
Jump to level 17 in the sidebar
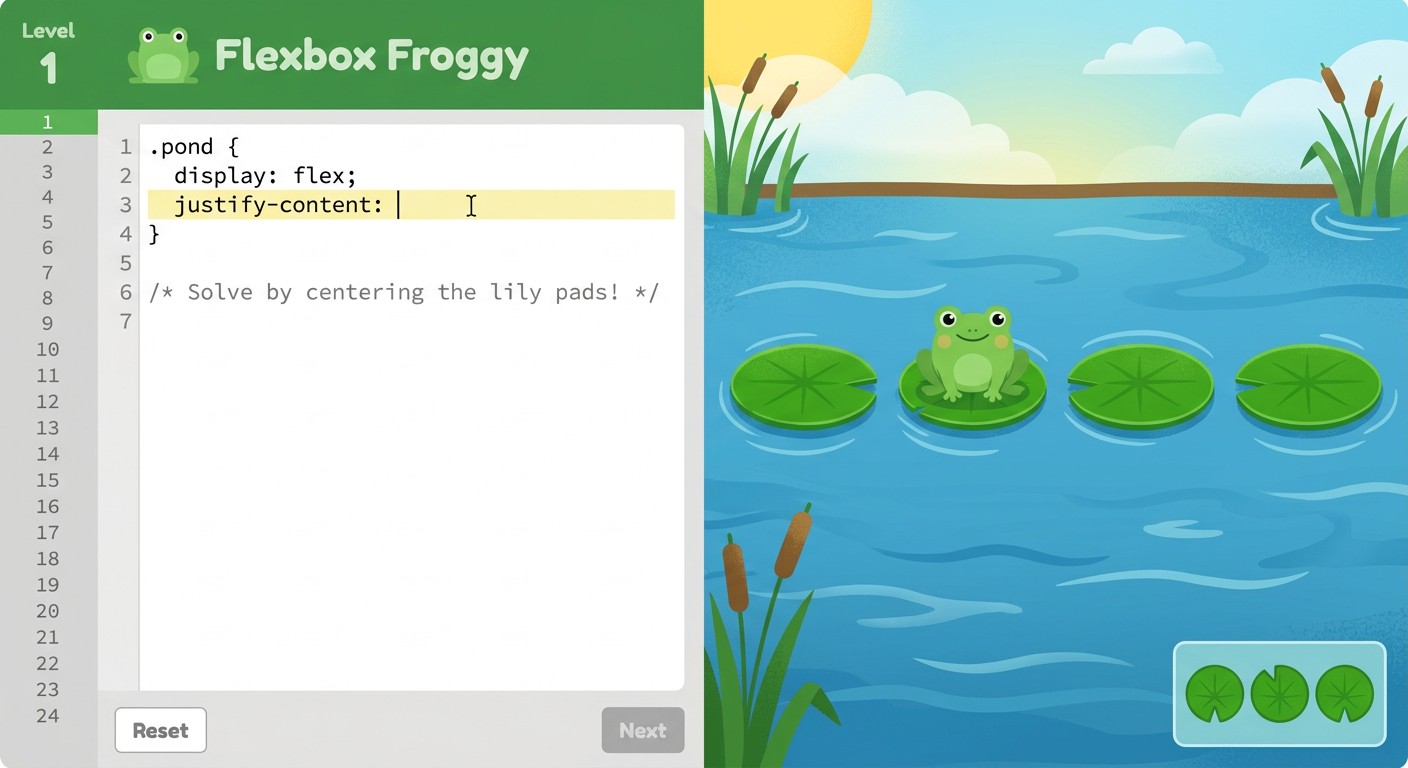point(48,532)
